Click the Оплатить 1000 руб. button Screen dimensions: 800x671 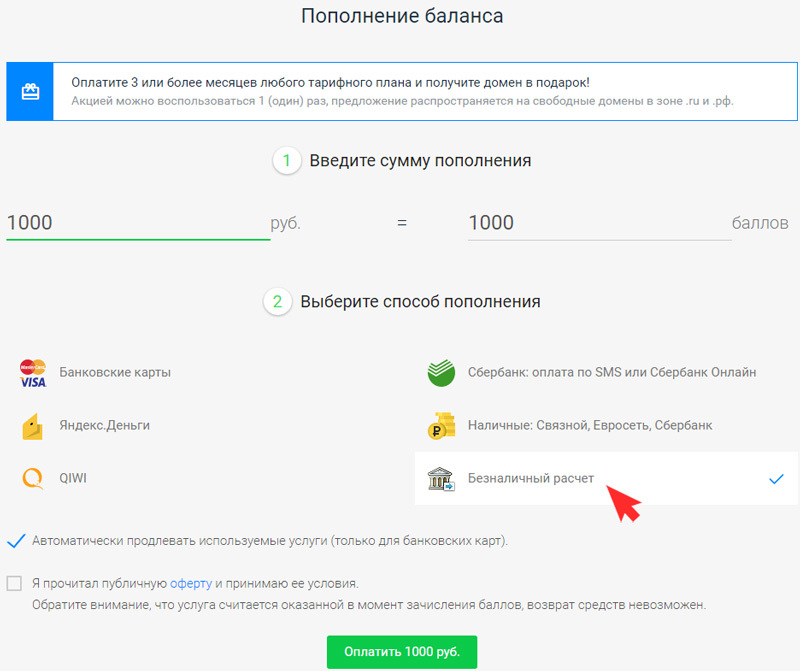point(402,652)
